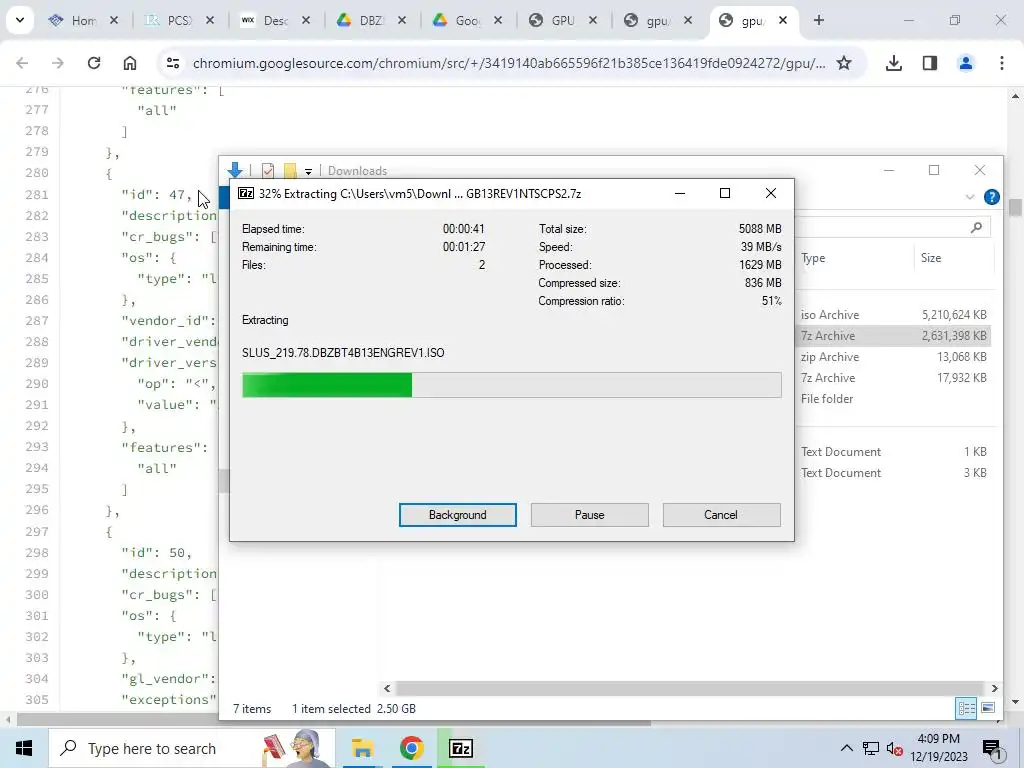Image resolution: width=1024 pixels, height=768 pixels.
Task: Select the 3 KB Text Document row
Action: point(893,473)
